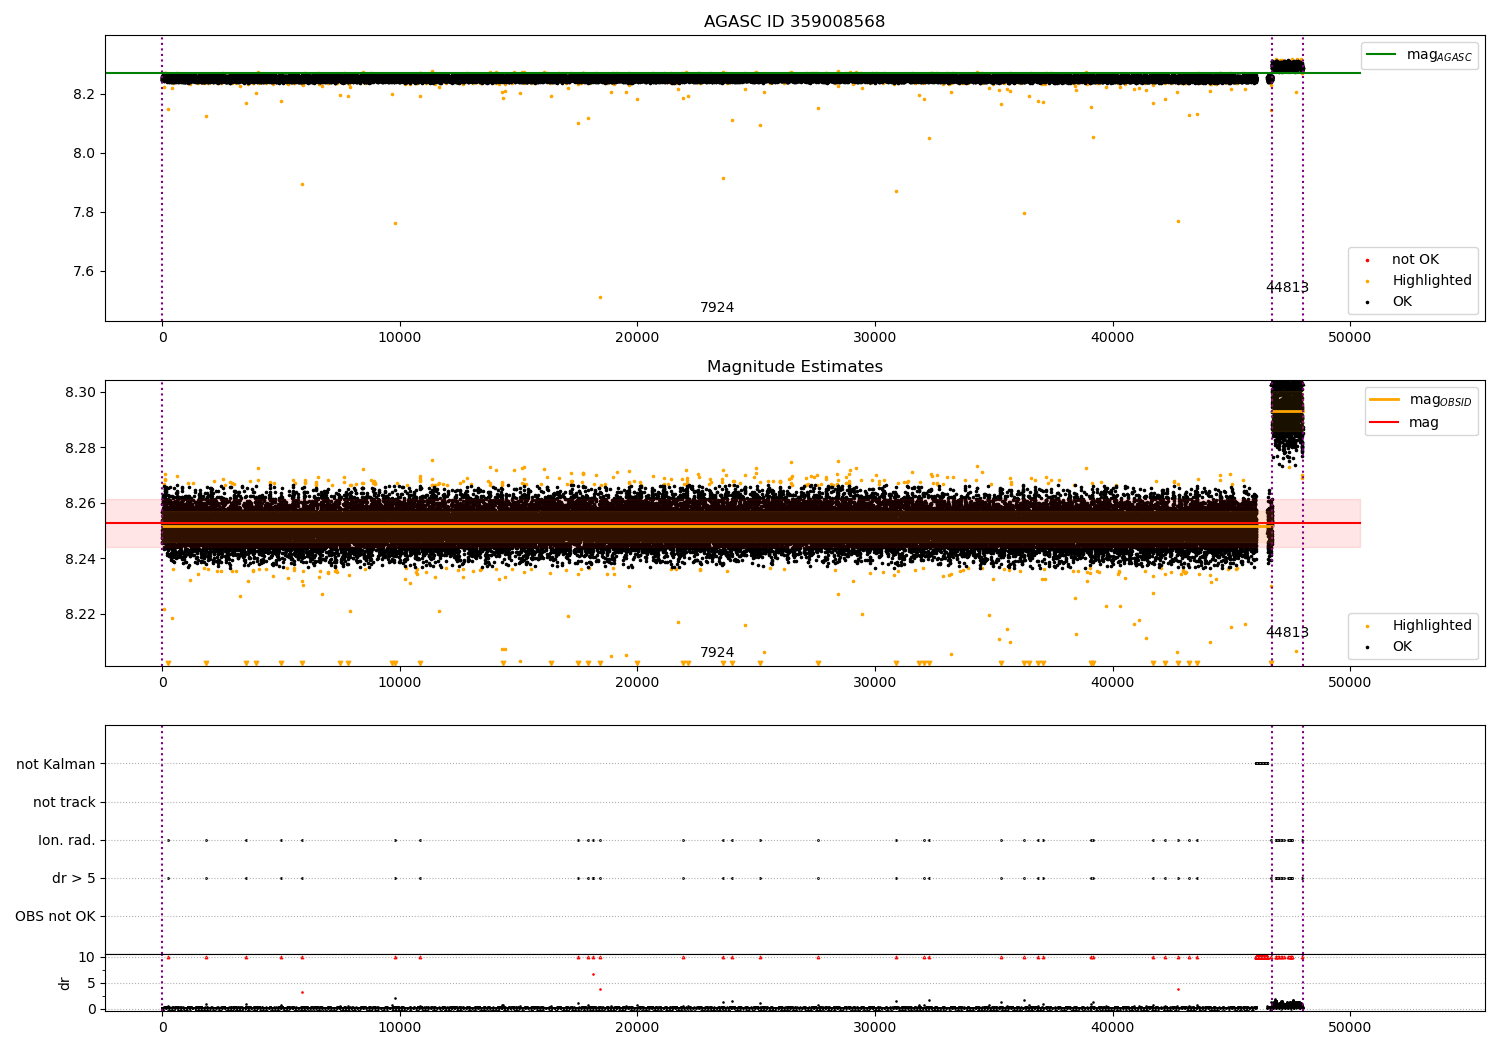
Task: Click the 'Ion. rad.' row label
Action: [67, 841]
